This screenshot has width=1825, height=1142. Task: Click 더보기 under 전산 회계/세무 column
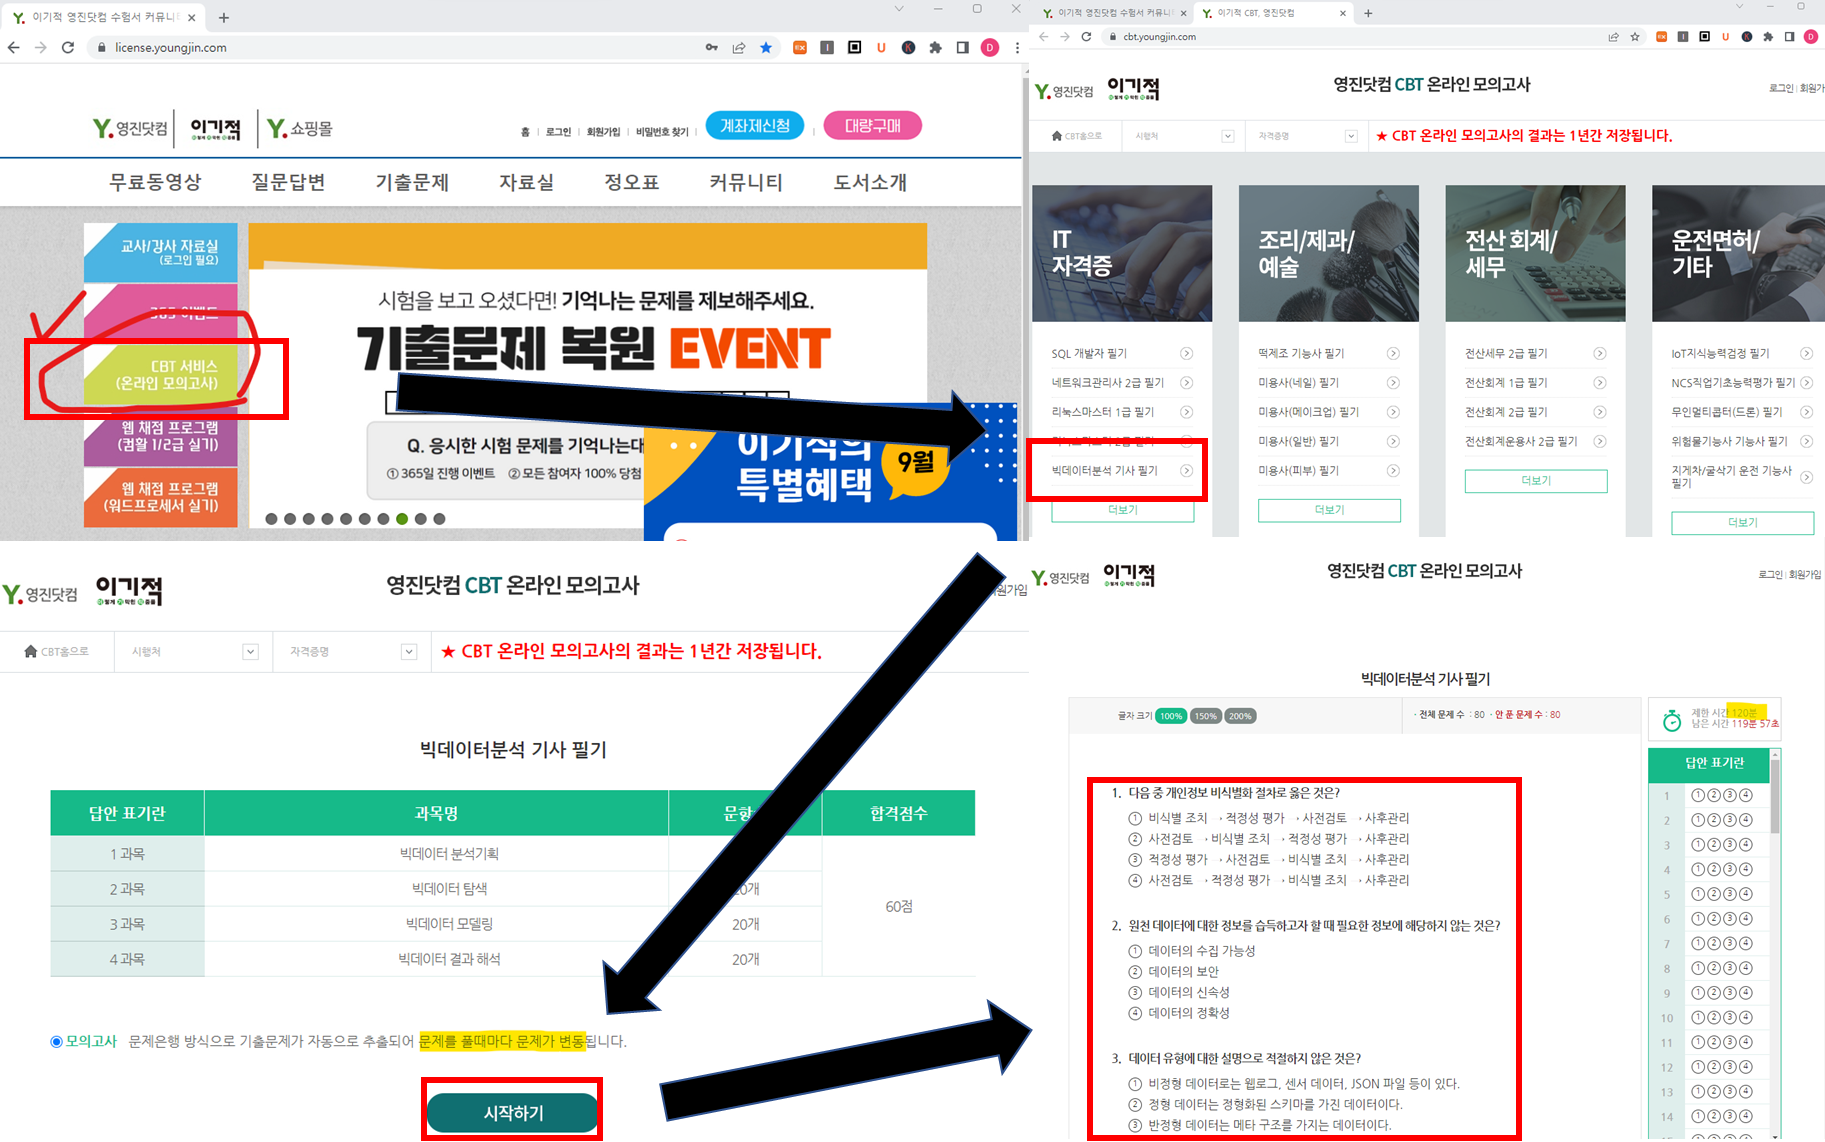pyautogui.click(x=1536, y=481)
